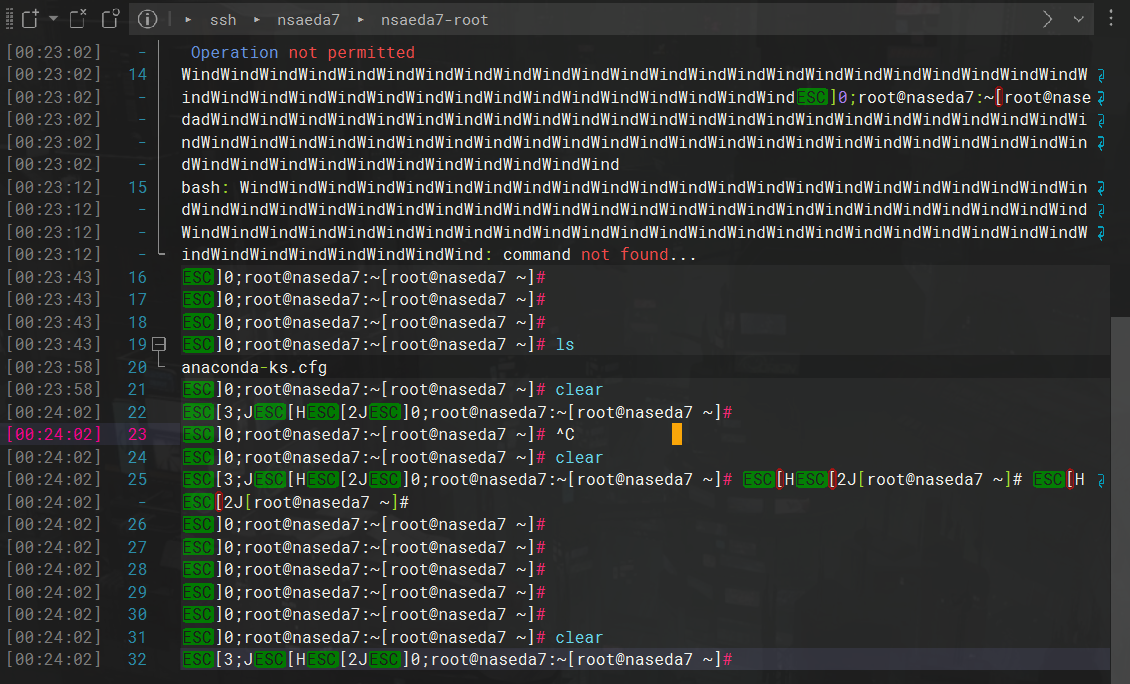Select the nsaeda7 breadcrumb segment
The height and width of the screenshot is (684, 1130).
[308, 19]
